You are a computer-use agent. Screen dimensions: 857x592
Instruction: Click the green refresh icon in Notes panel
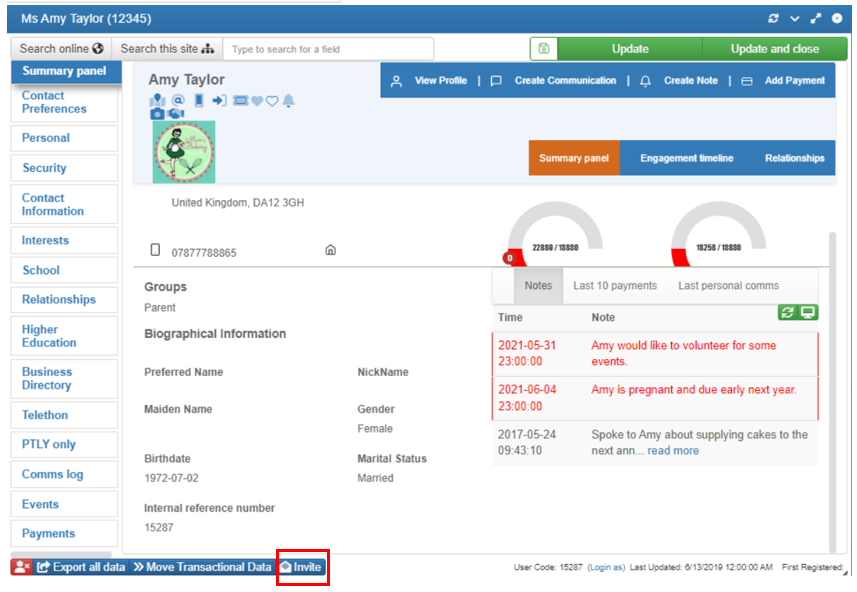(788, 312)
